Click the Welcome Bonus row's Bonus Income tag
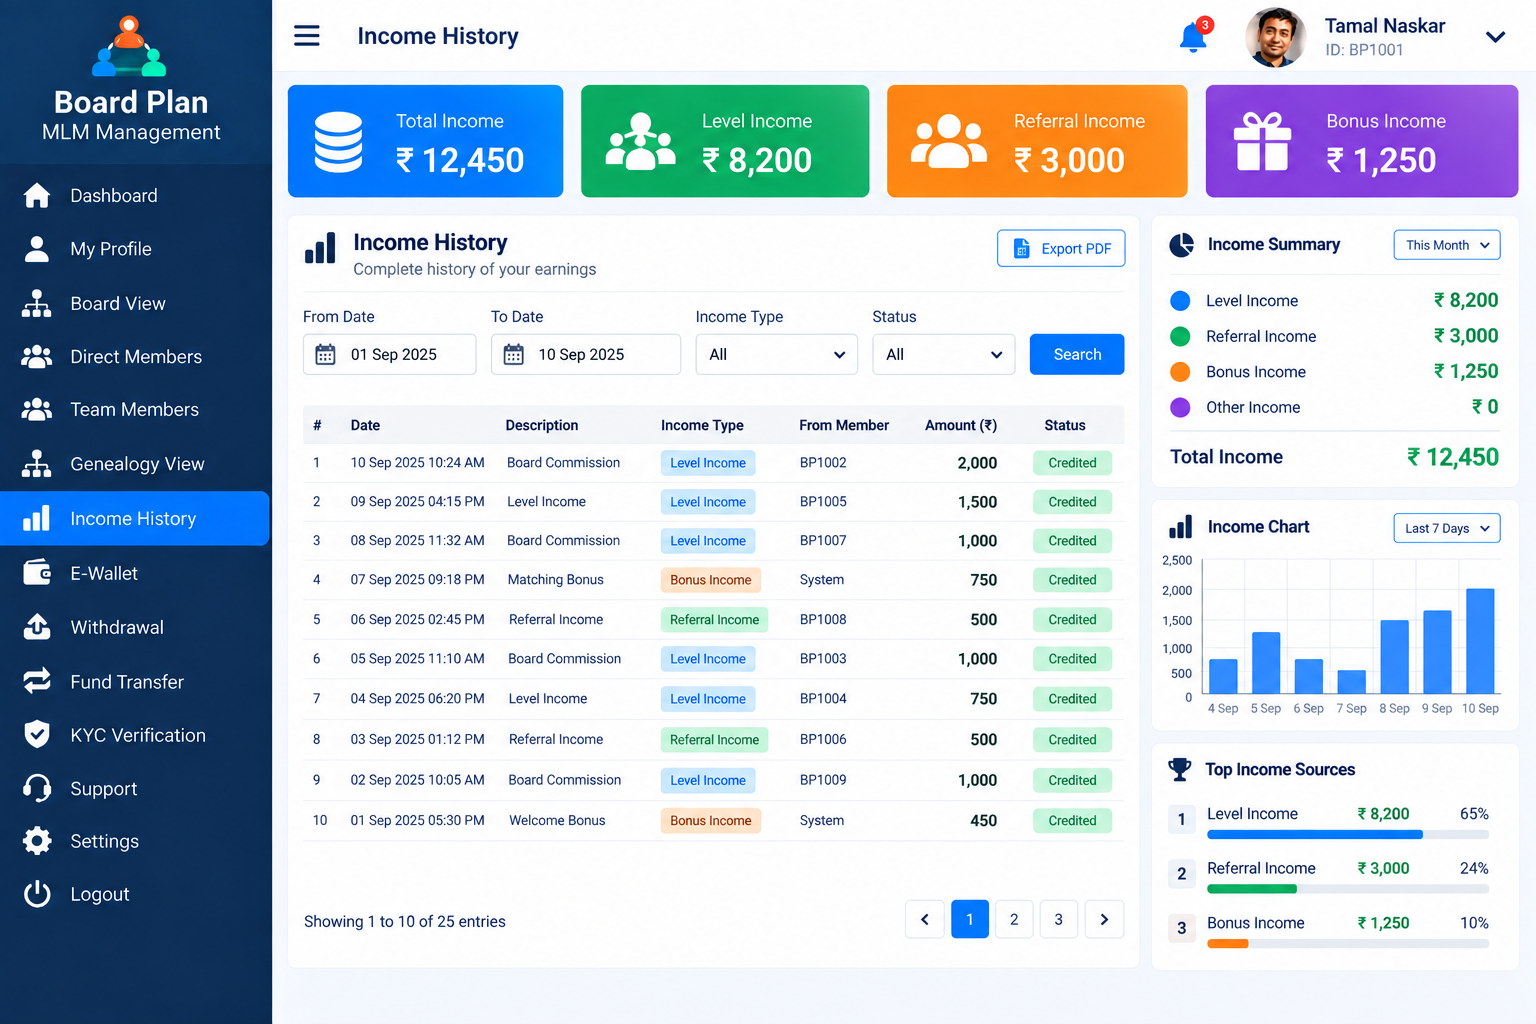This screenshot has height=1024, width=1536. (710, 821)
